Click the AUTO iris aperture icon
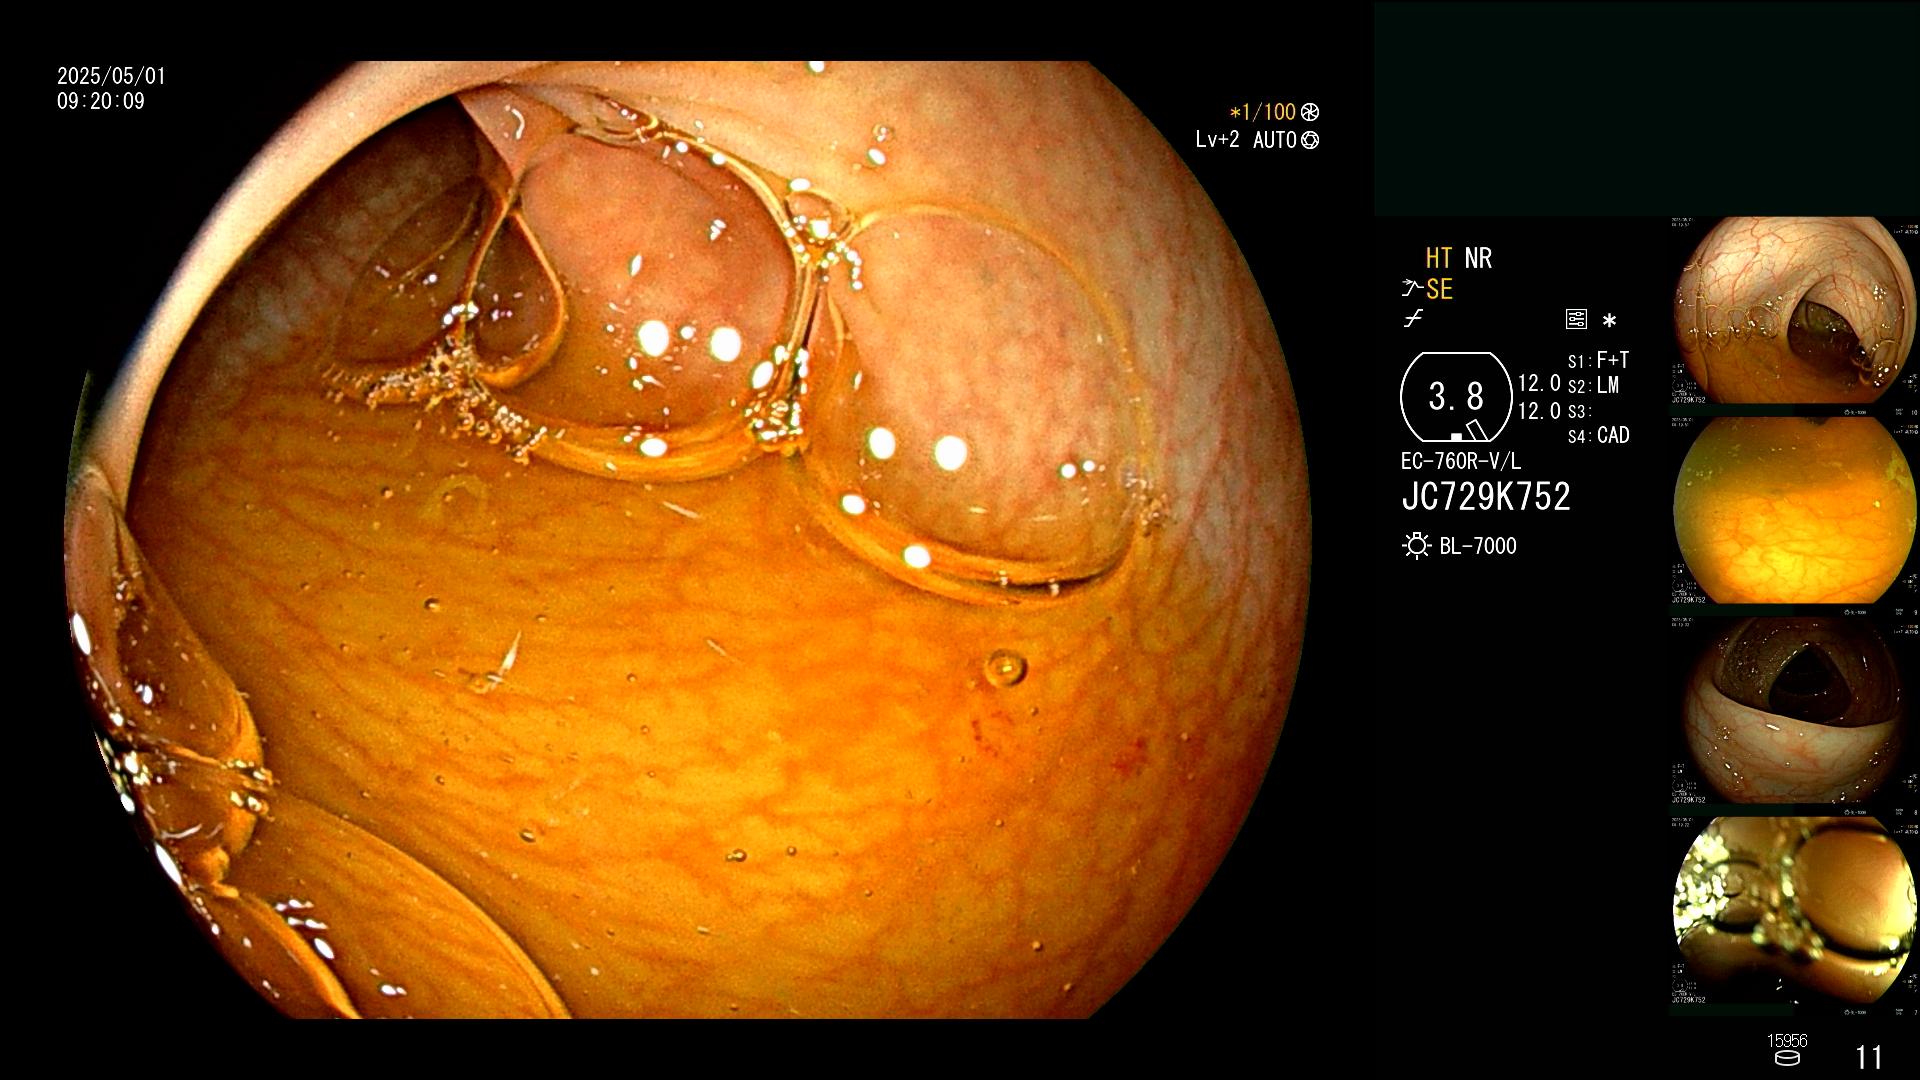This screenshot has width=1920, height=1080. (x=1310, y=140)
